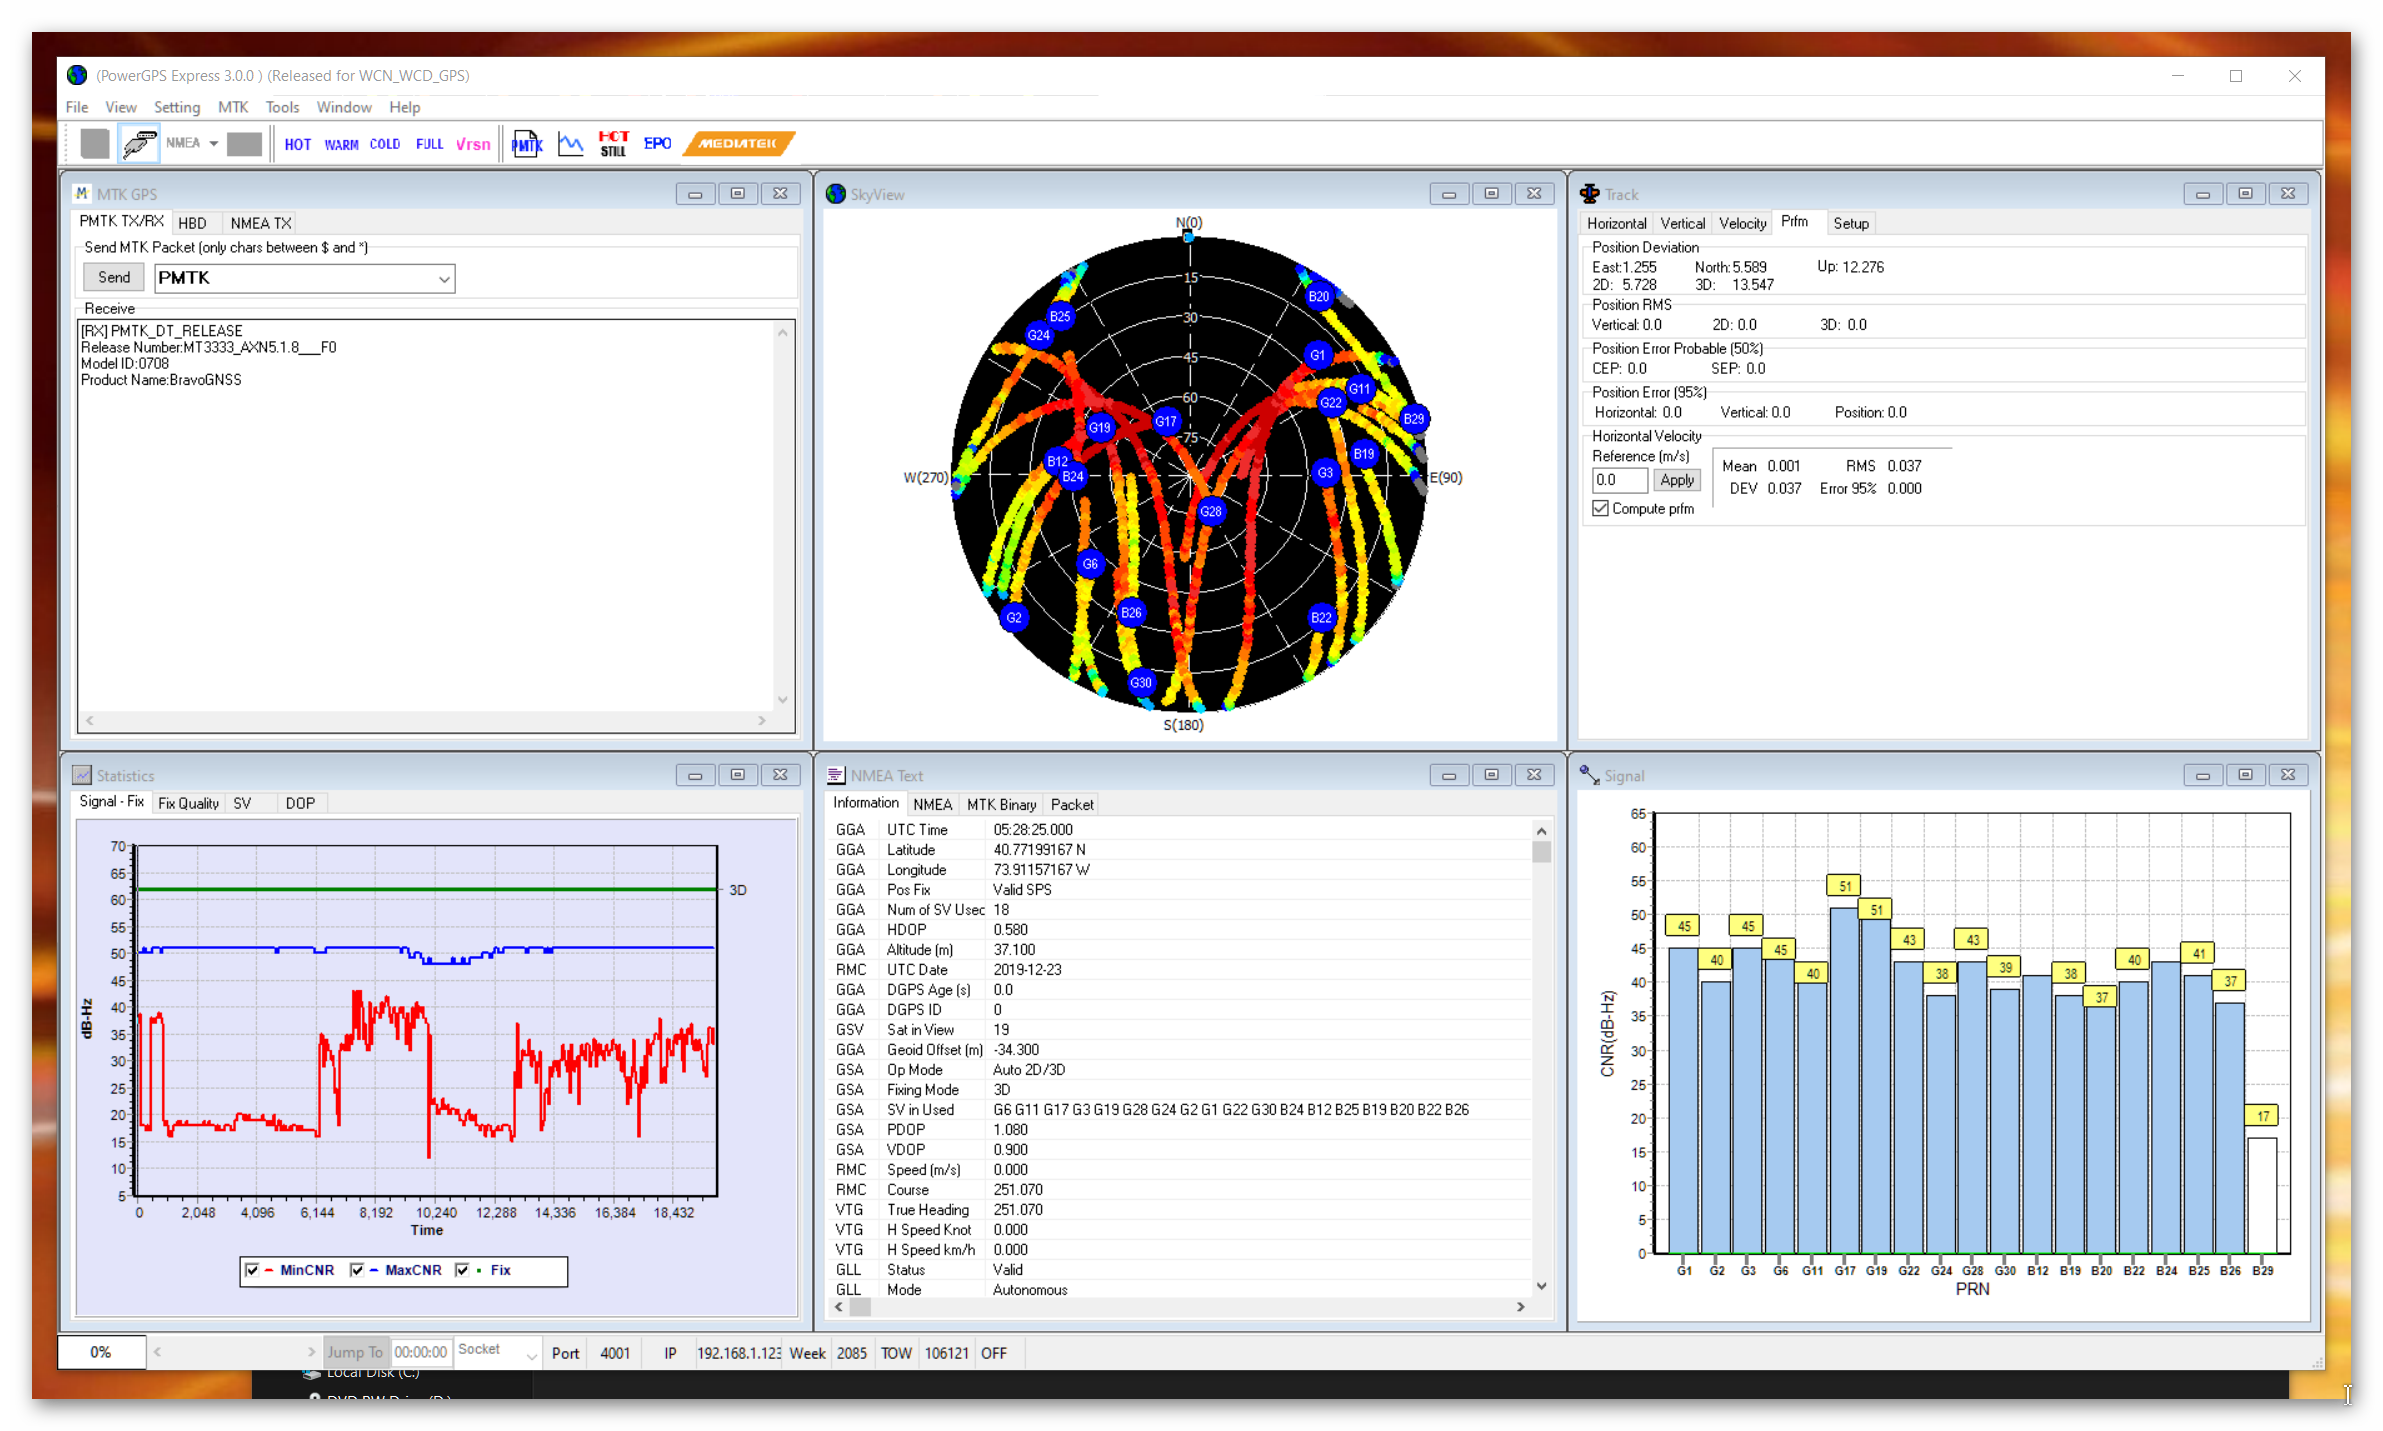
Task: Open the NMEA toolbar dropdown arrow
Action: coord(213,144)
